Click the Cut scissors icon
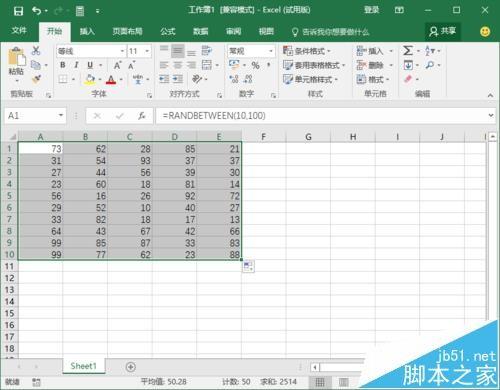Viewport: 500px width, 390px height. [x=36, y=51]
